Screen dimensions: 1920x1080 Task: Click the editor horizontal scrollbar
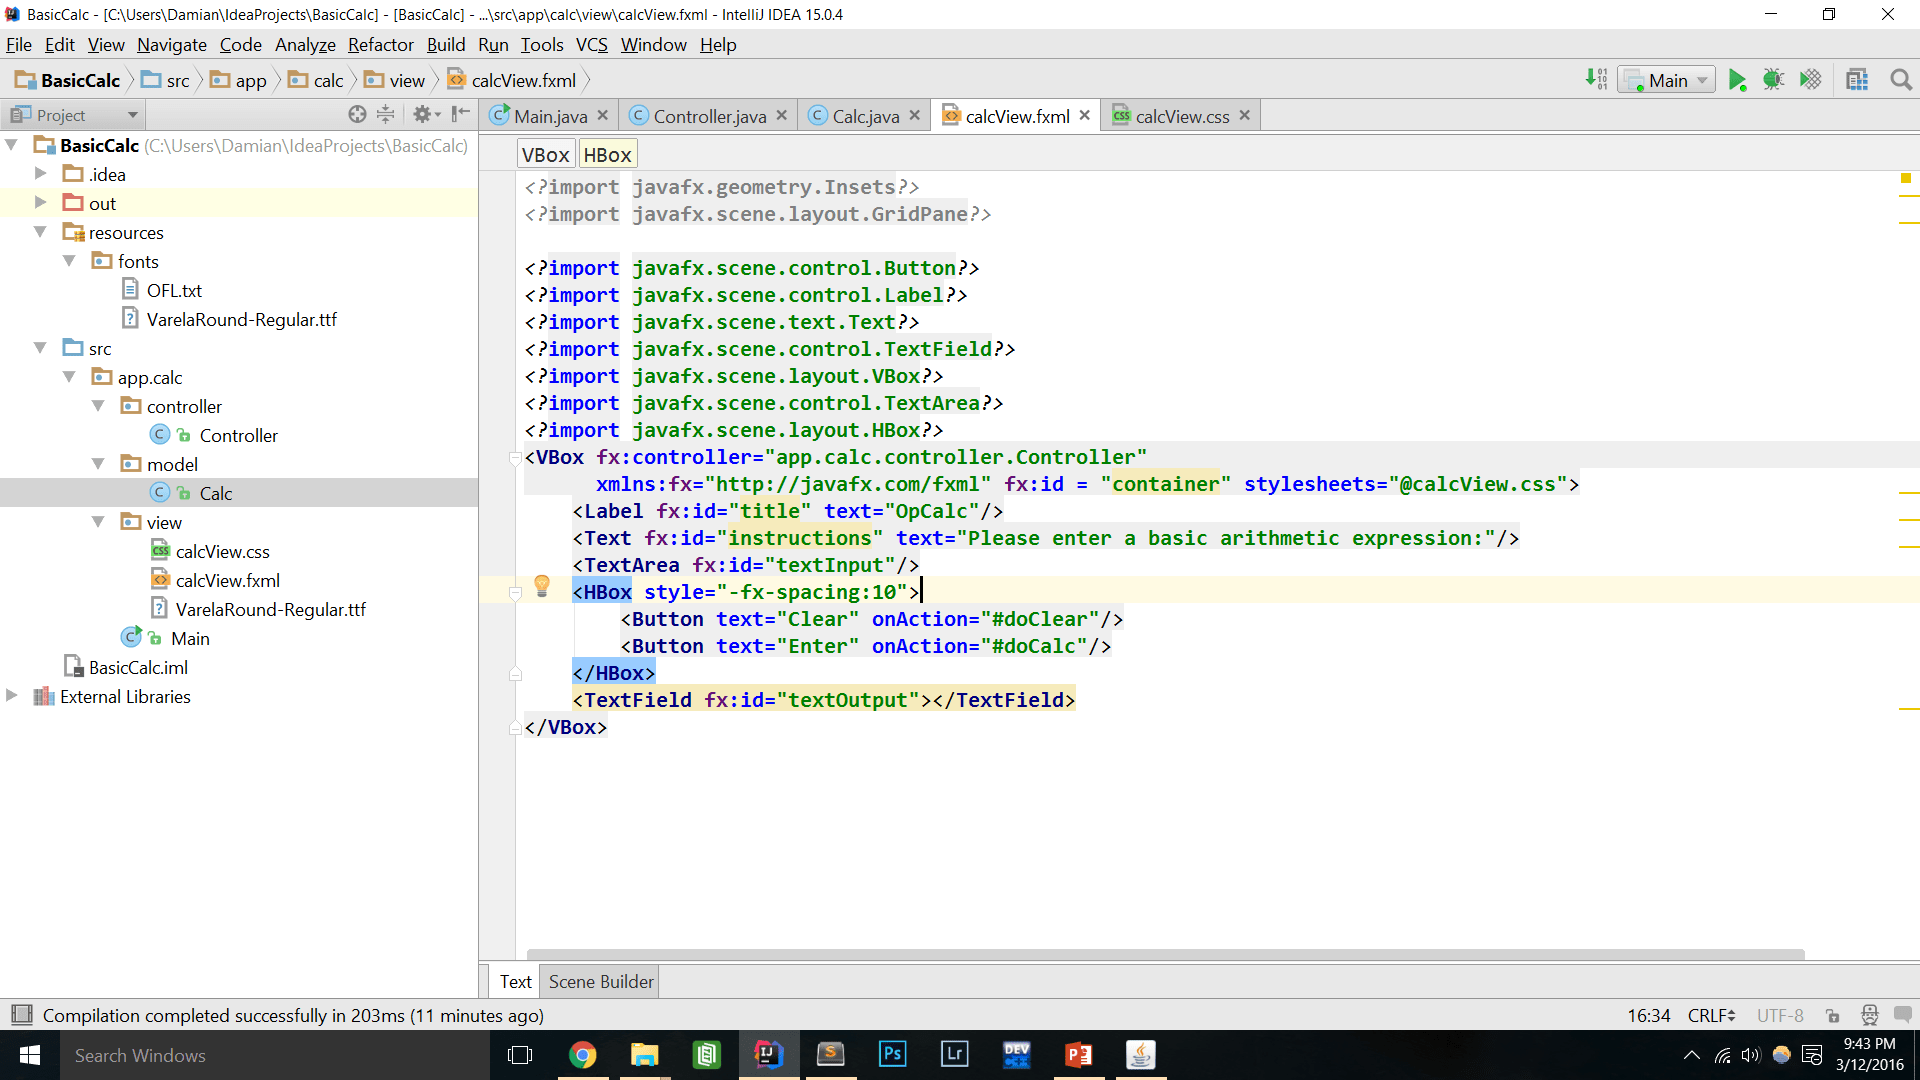click(x=1165, y=954)
